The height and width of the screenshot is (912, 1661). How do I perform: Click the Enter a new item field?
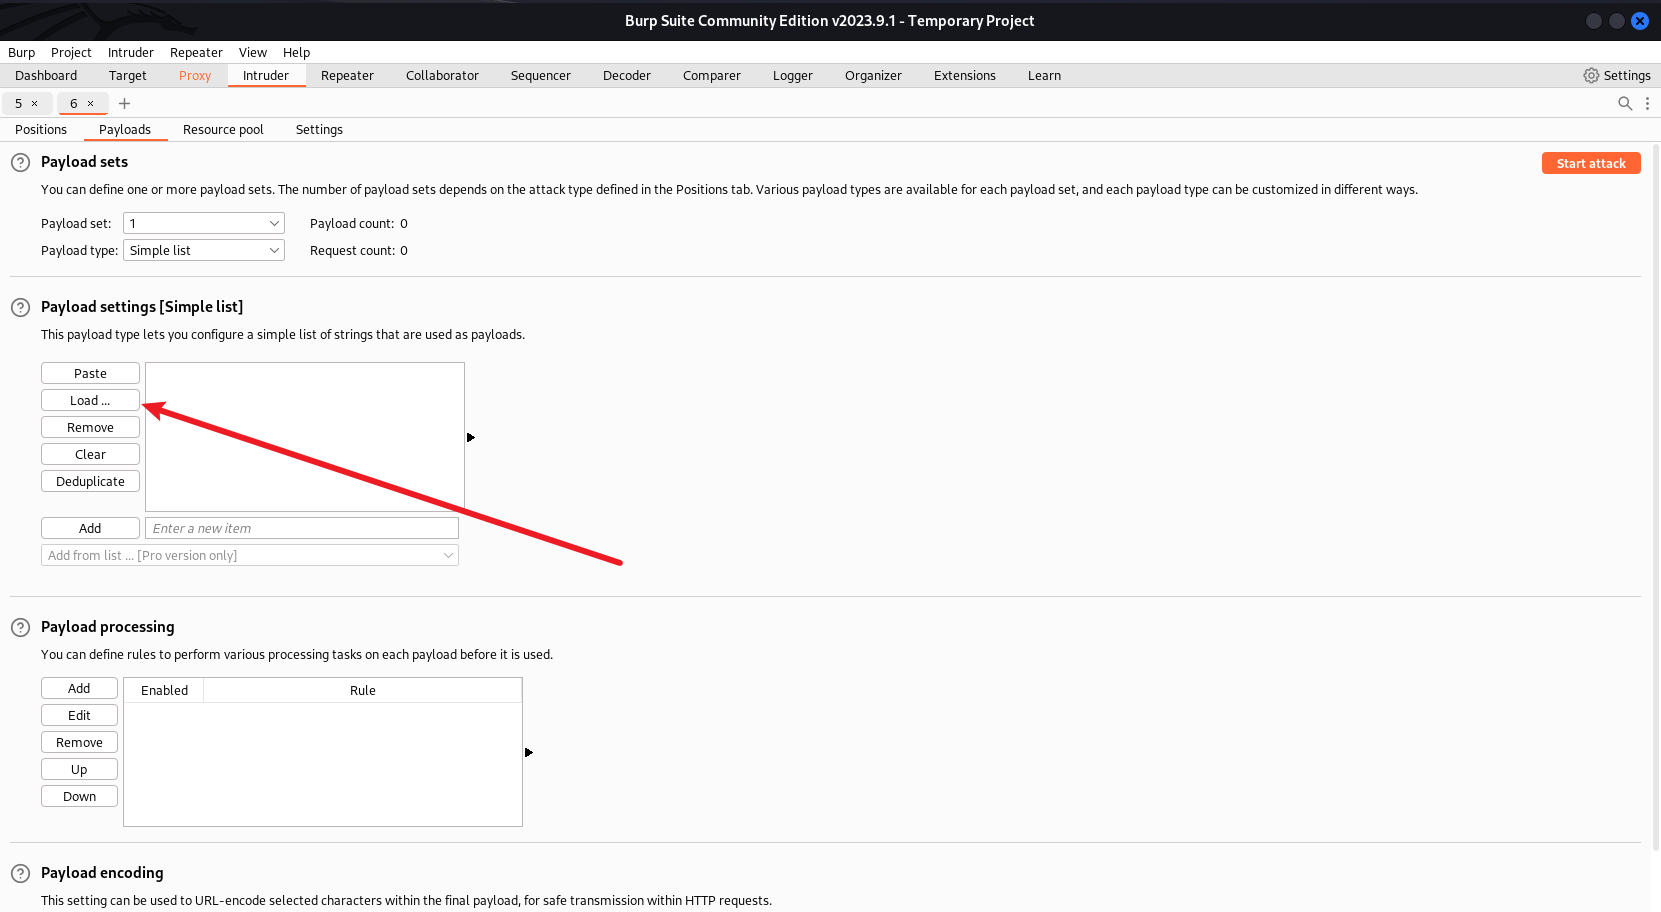pyautogui.click(x=302, y=528)
